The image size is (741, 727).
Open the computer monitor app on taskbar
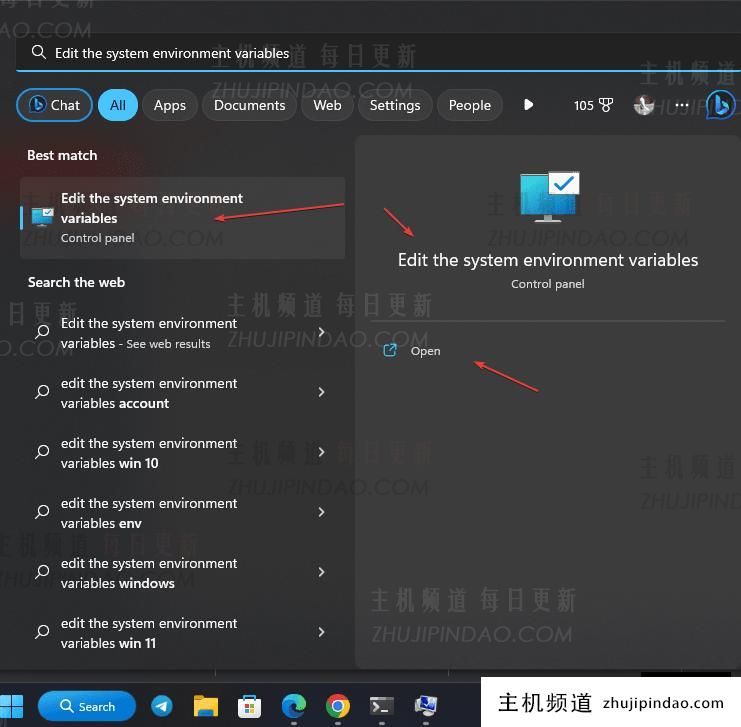[425, 706]
